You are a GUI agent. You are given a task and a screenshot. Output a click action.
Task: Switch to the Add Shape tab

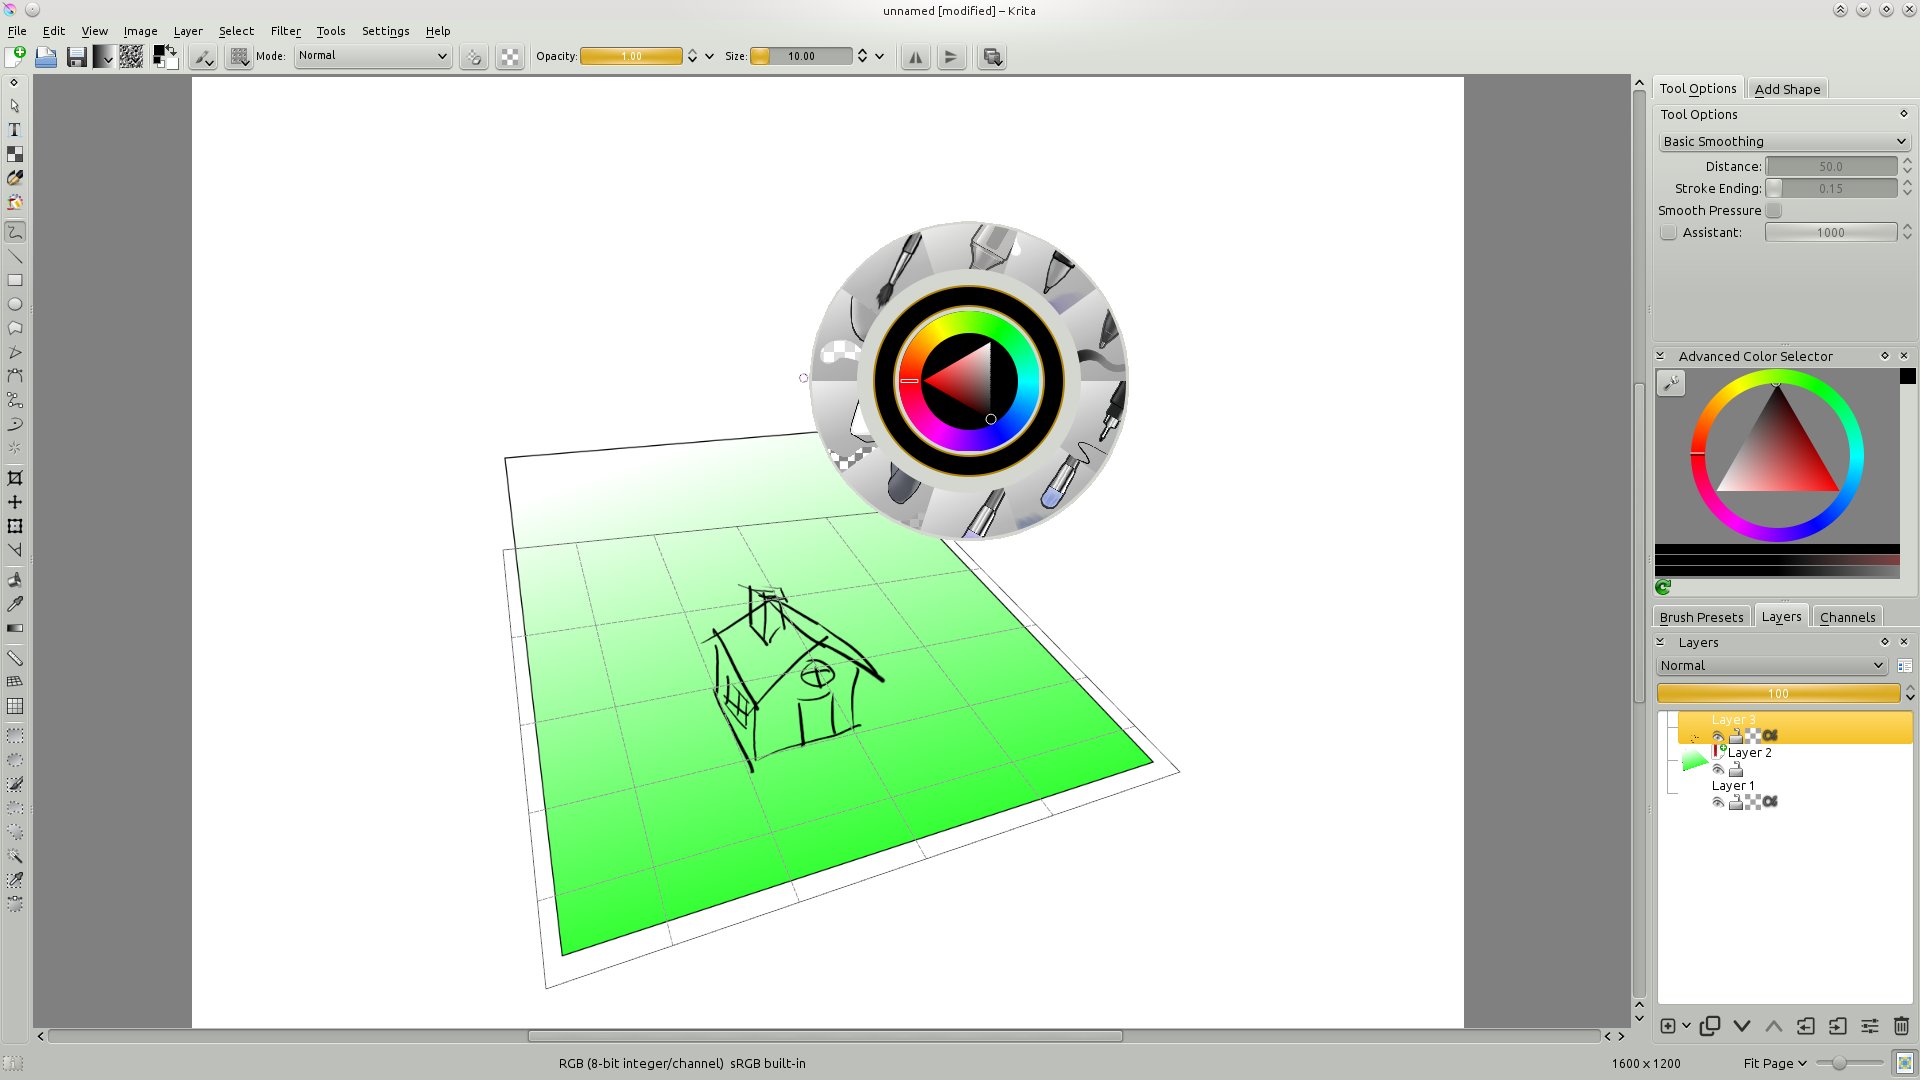click(x=1787, y=89)
